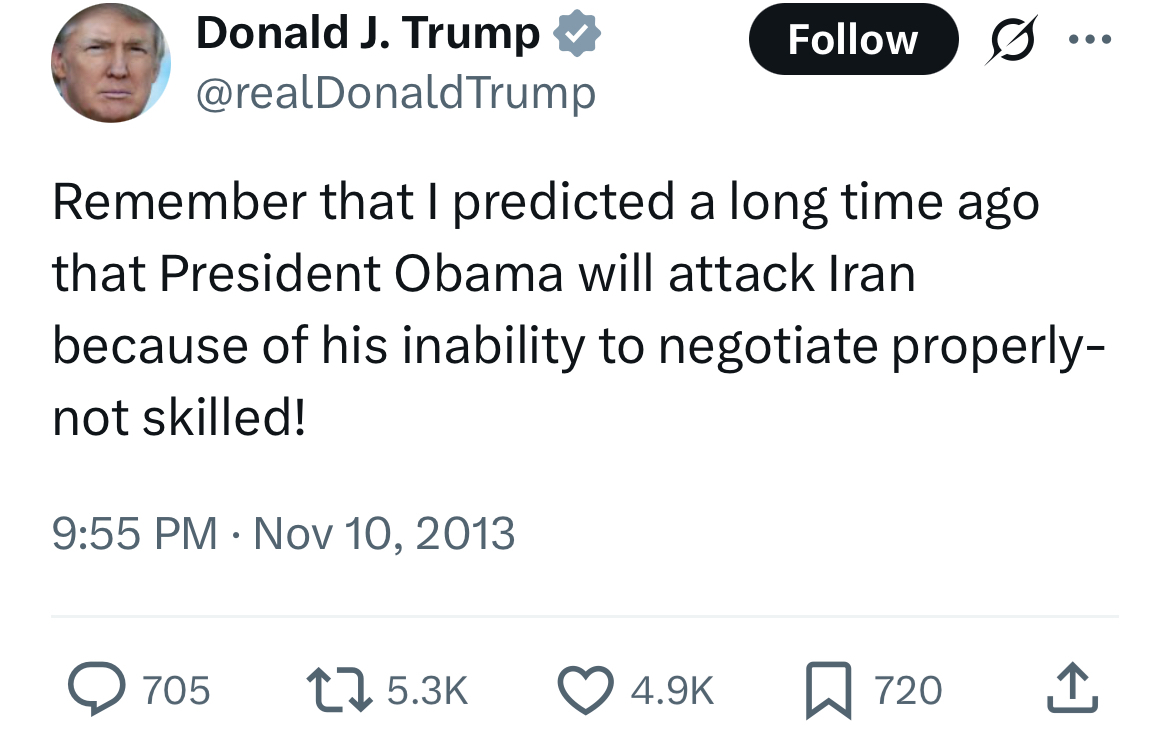Screen dimensions: 1170x755
Task: Click the Nov 10, 2013 date
Action: (384, 533)
